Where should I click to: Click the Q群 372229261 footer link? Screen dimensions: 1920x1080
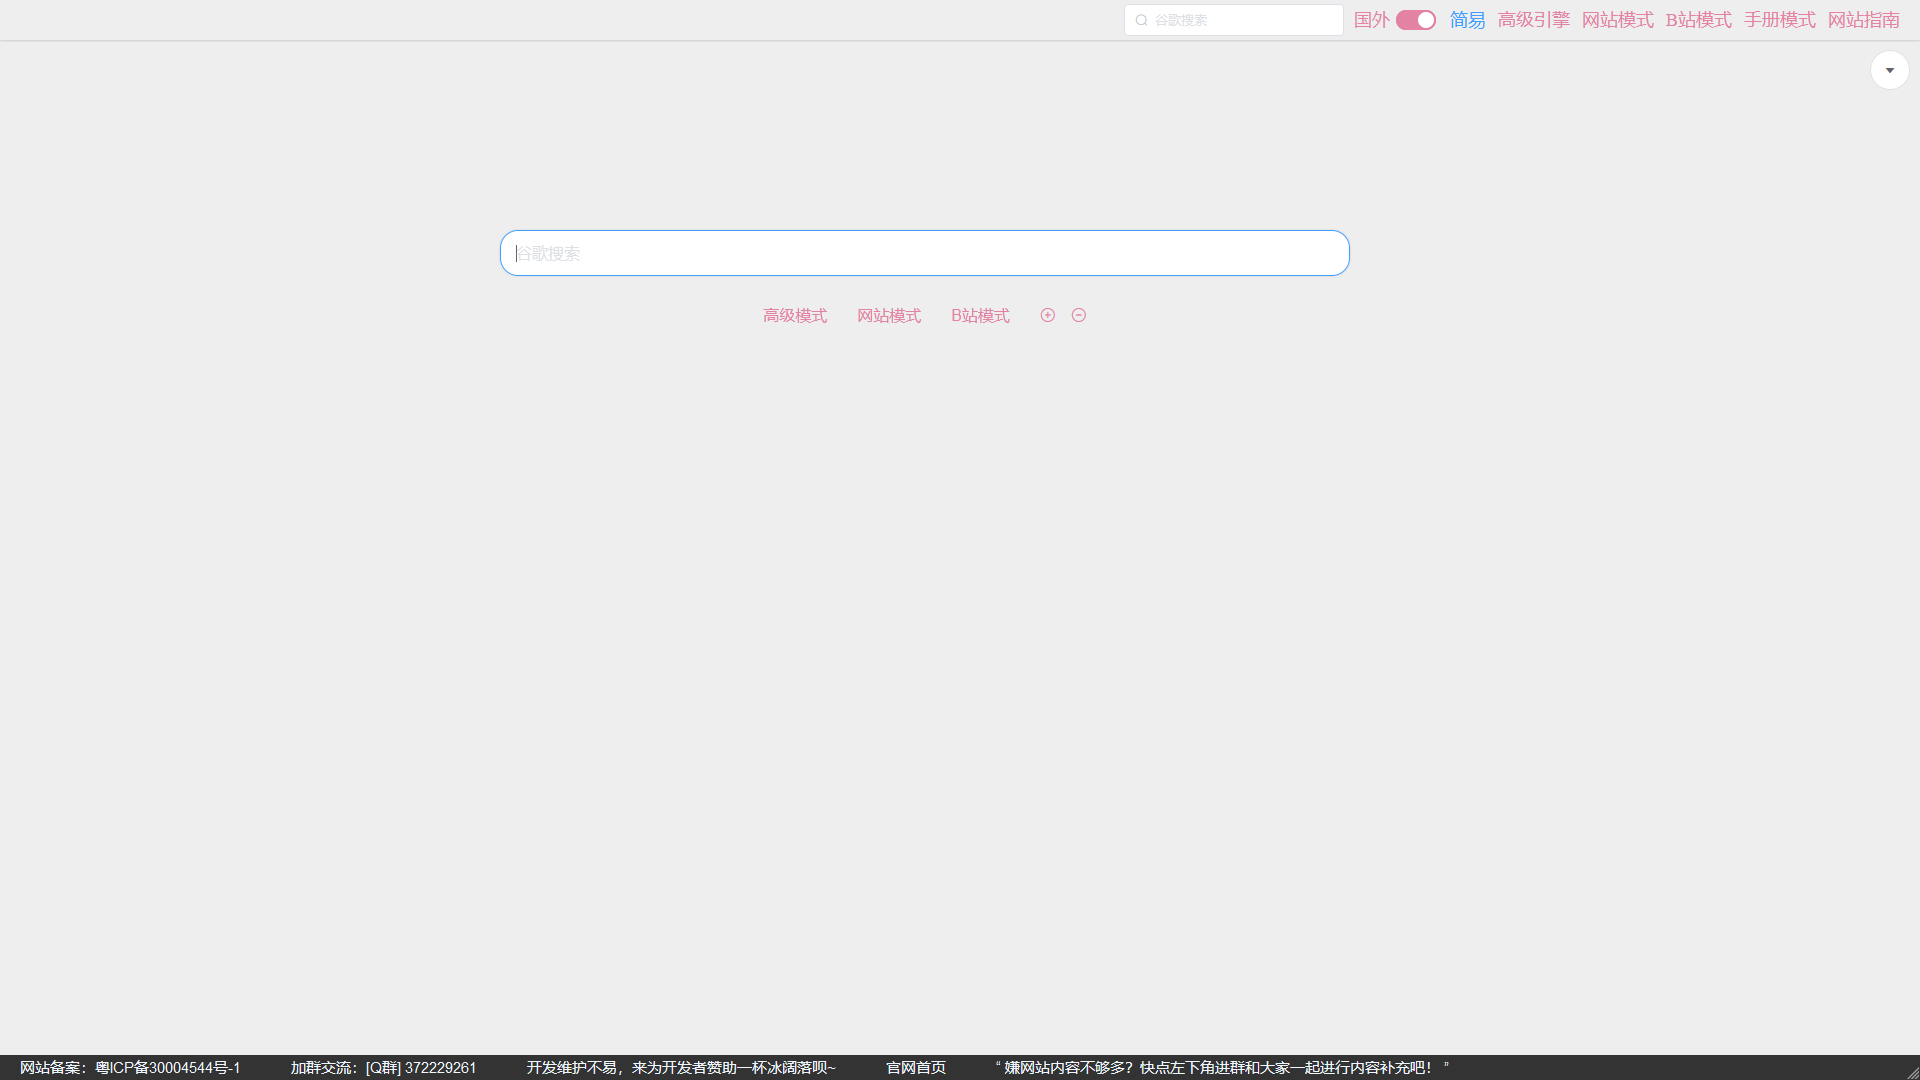[x=420, y=1068]
